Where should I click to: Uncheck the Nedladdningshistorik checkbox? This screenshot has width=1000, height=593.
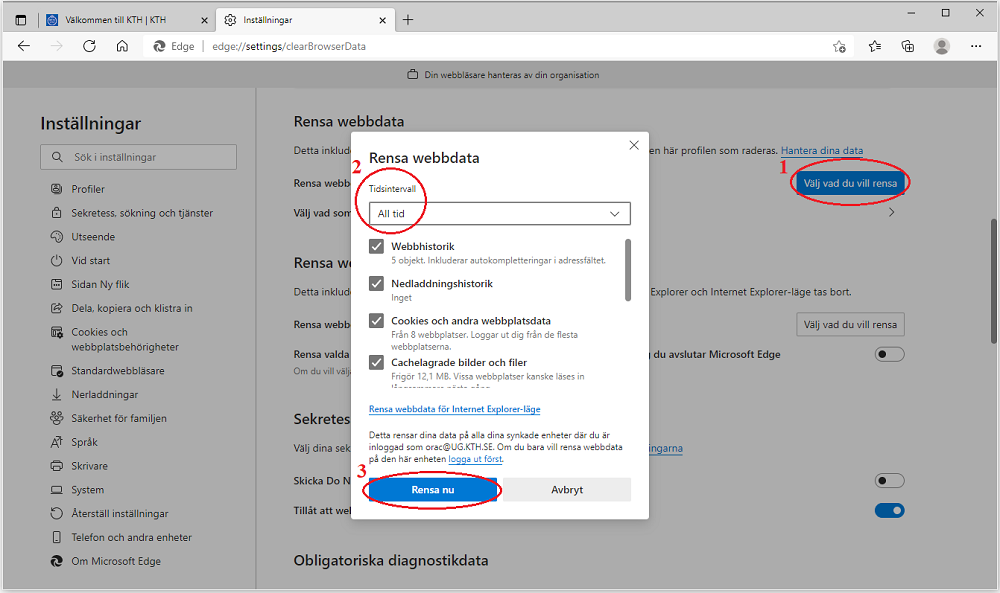click(377, 284)
